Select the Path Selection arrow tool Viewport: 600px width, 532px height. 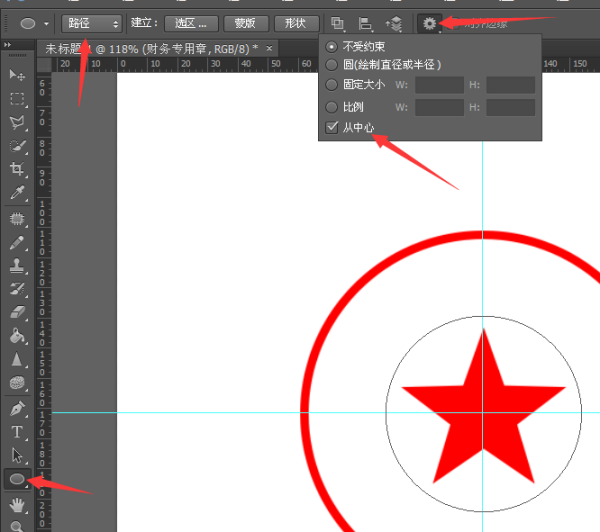[x=17, y=455]
